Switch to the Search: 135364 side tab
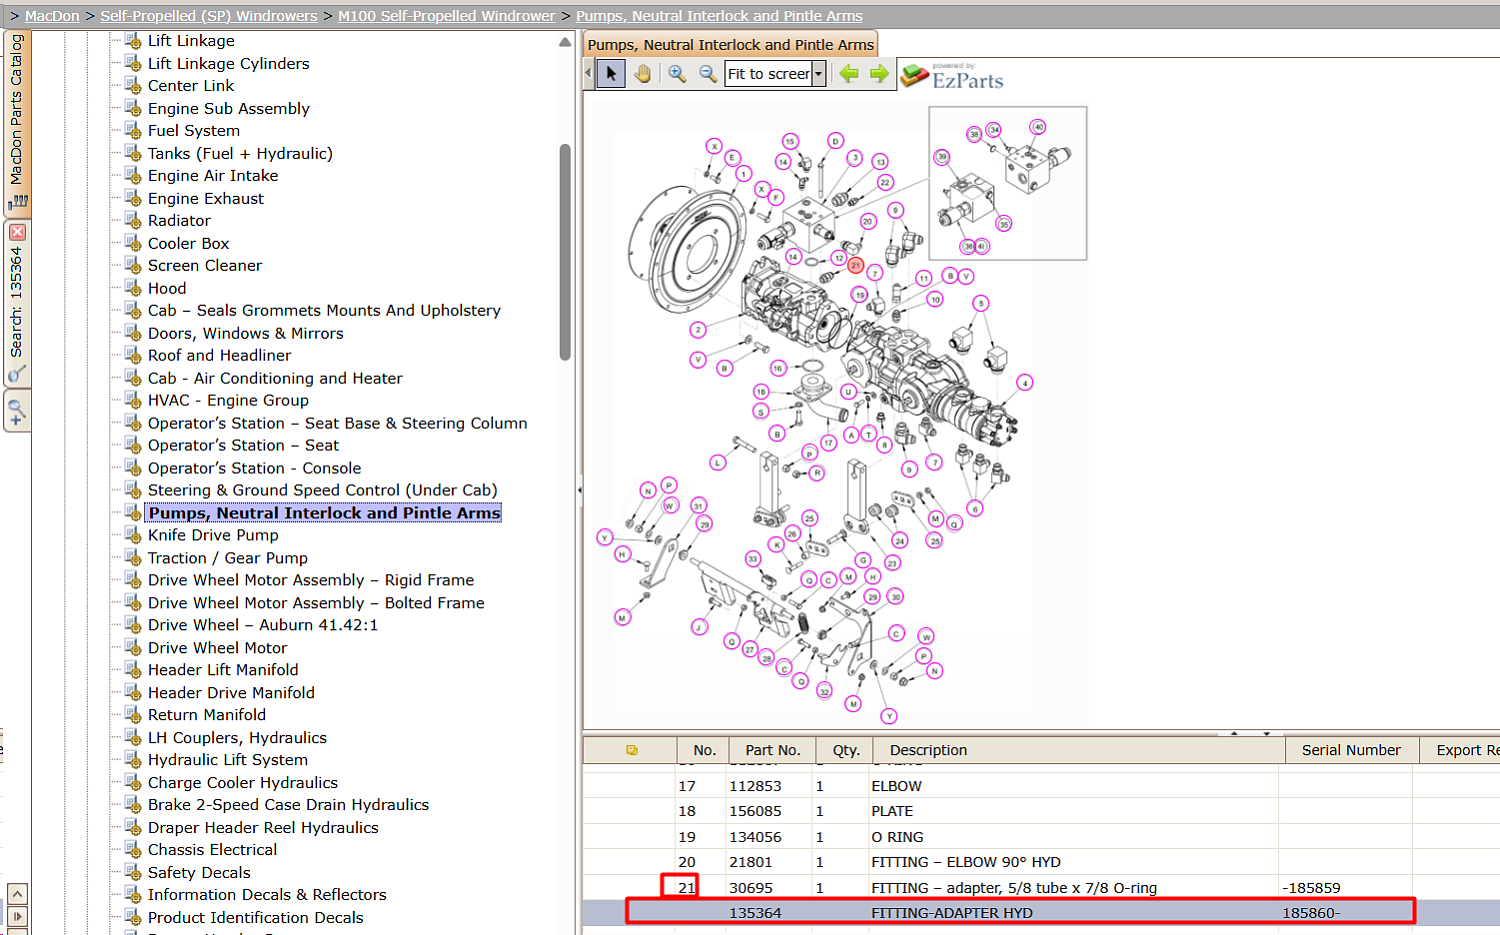The height and width of the screenshot is (935, 1500). pyautogui.click(x=17, y=302)
